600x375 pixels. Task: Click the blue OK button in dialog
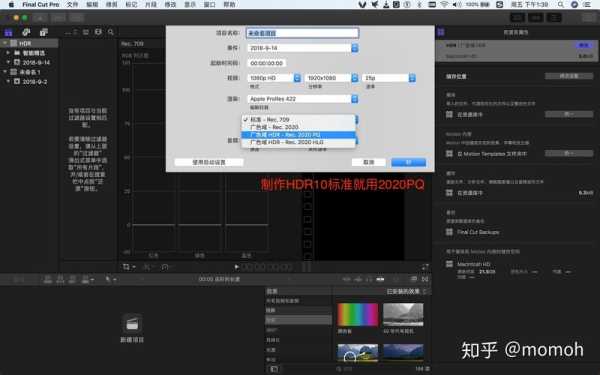click(408, 162)
